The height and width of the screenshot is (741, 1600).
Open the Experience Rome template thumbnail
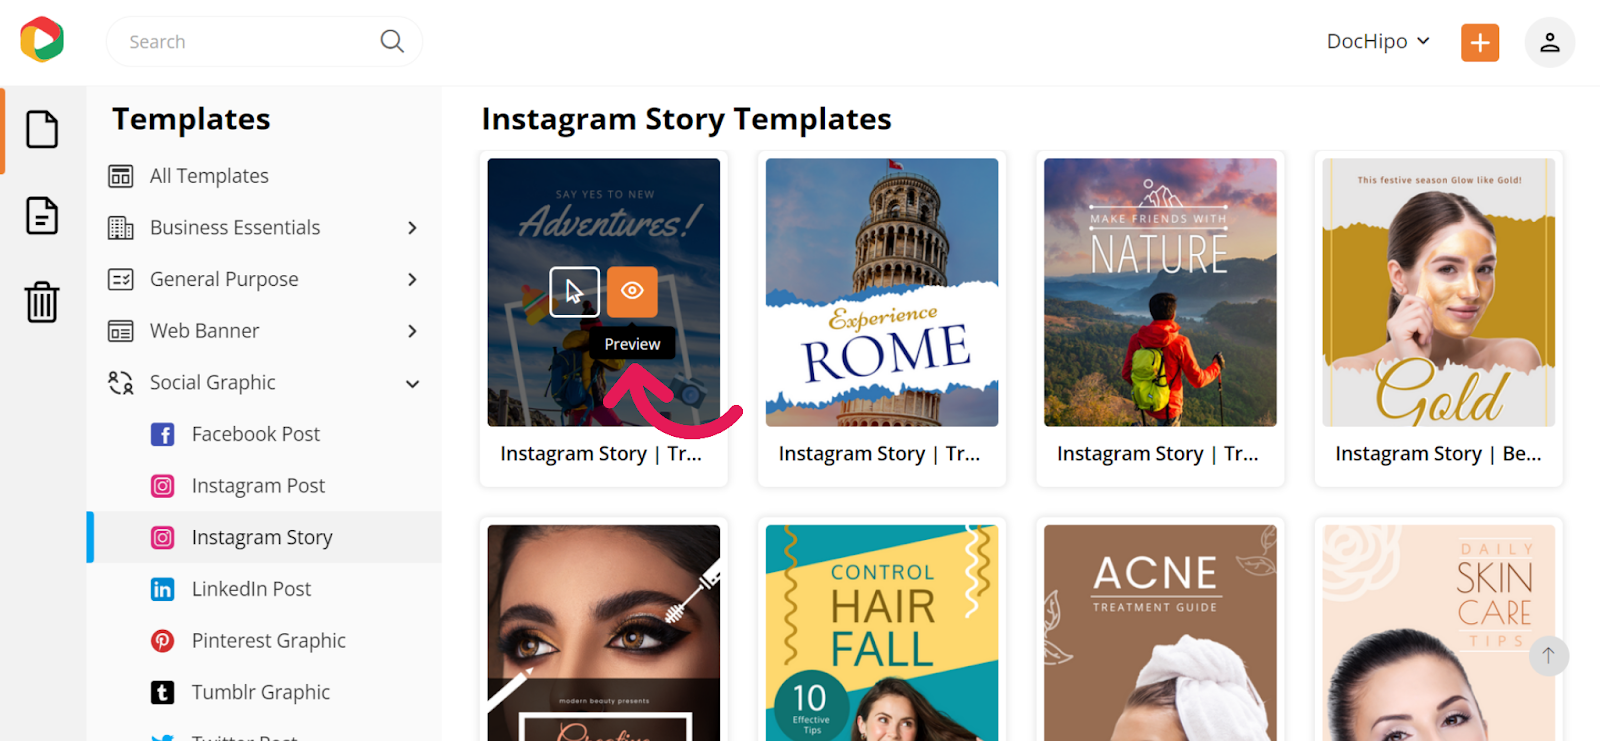point(882,292)
